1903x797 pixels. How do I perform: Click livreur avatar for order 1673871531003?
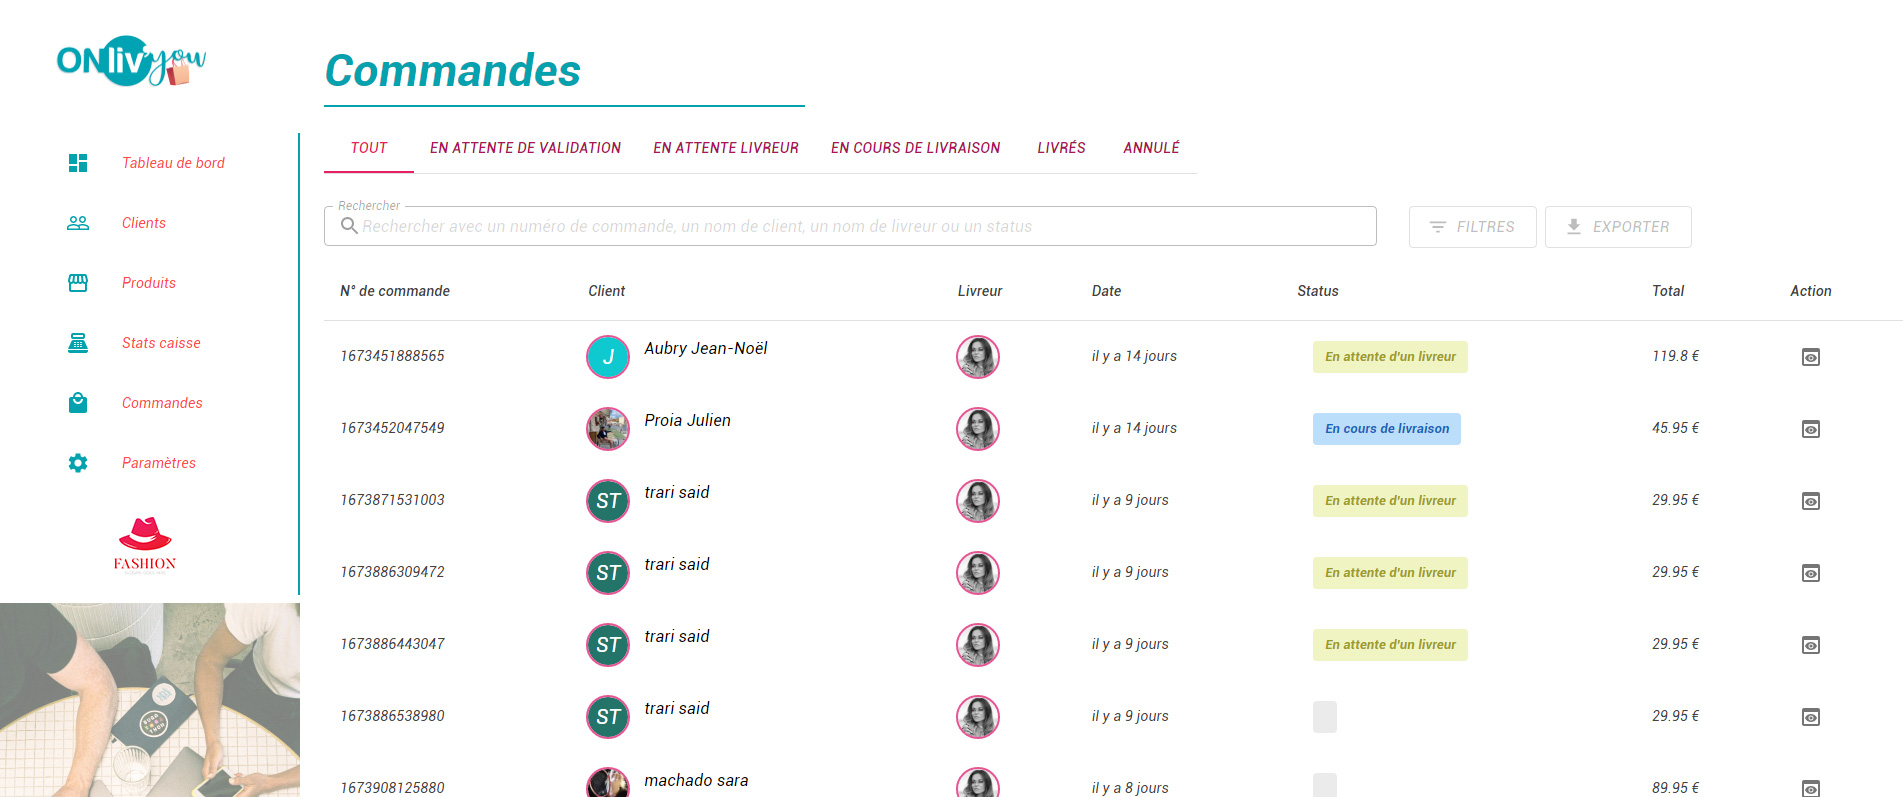coord(978,501)
